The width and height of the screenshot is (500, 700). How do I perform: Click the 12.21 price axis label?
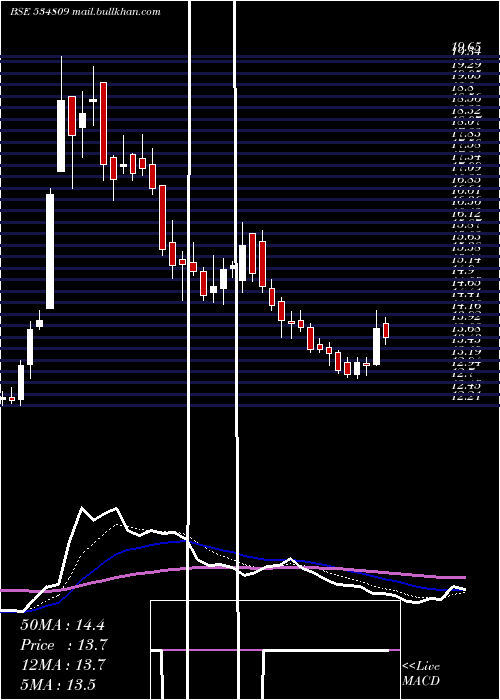[x=467, y=397]
